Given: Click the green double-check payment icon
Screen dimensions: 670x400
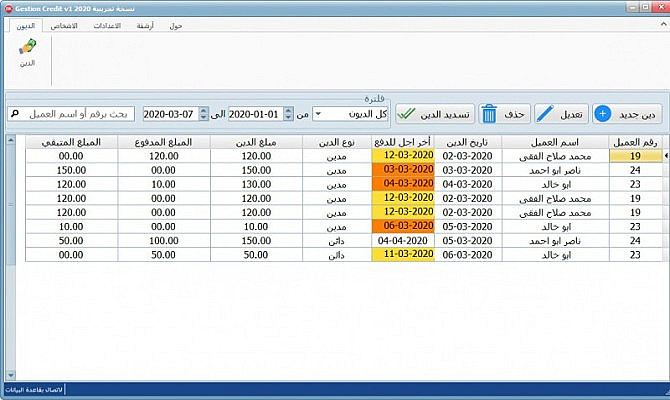Looking at the screenshot, I should click(406, 114).
